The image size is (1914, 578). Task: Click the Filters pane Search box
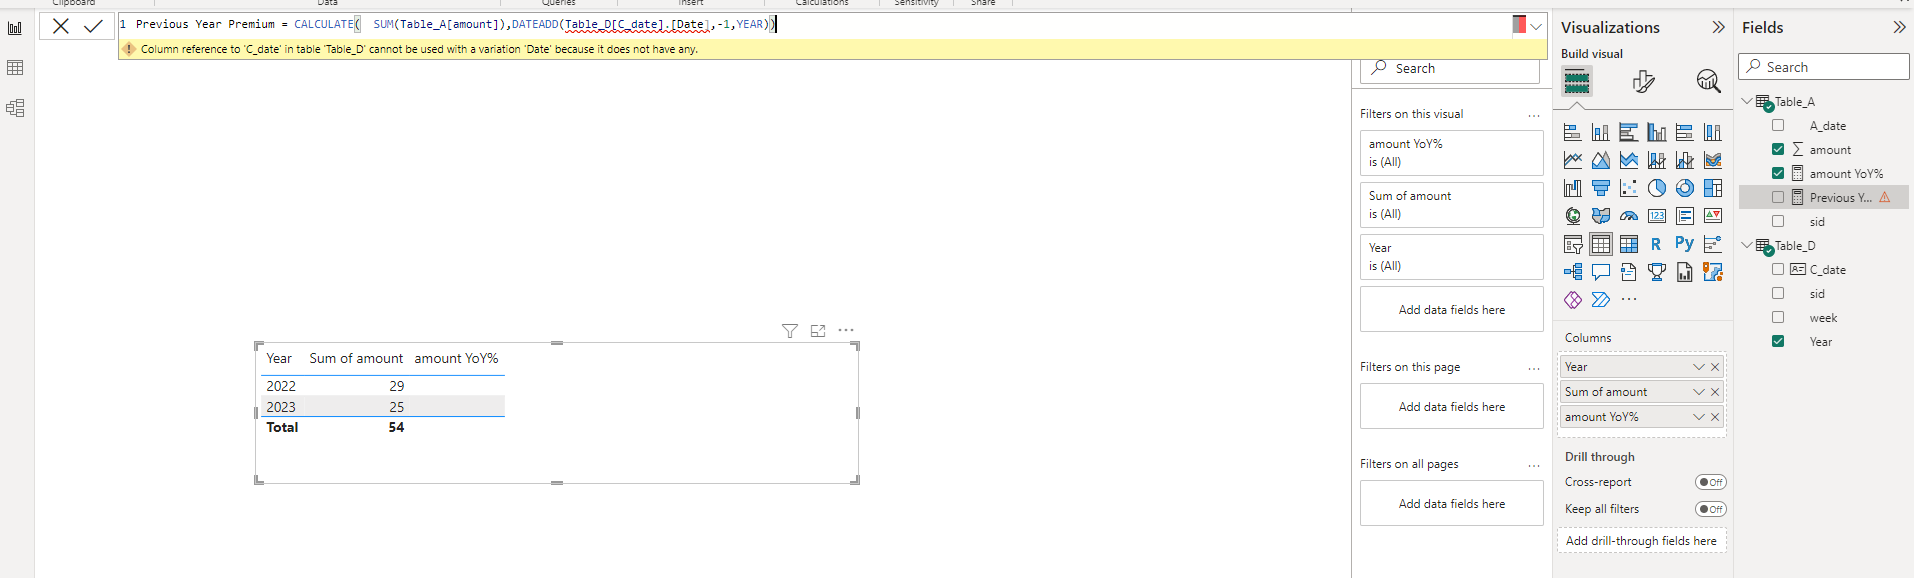coord(1450,69)
